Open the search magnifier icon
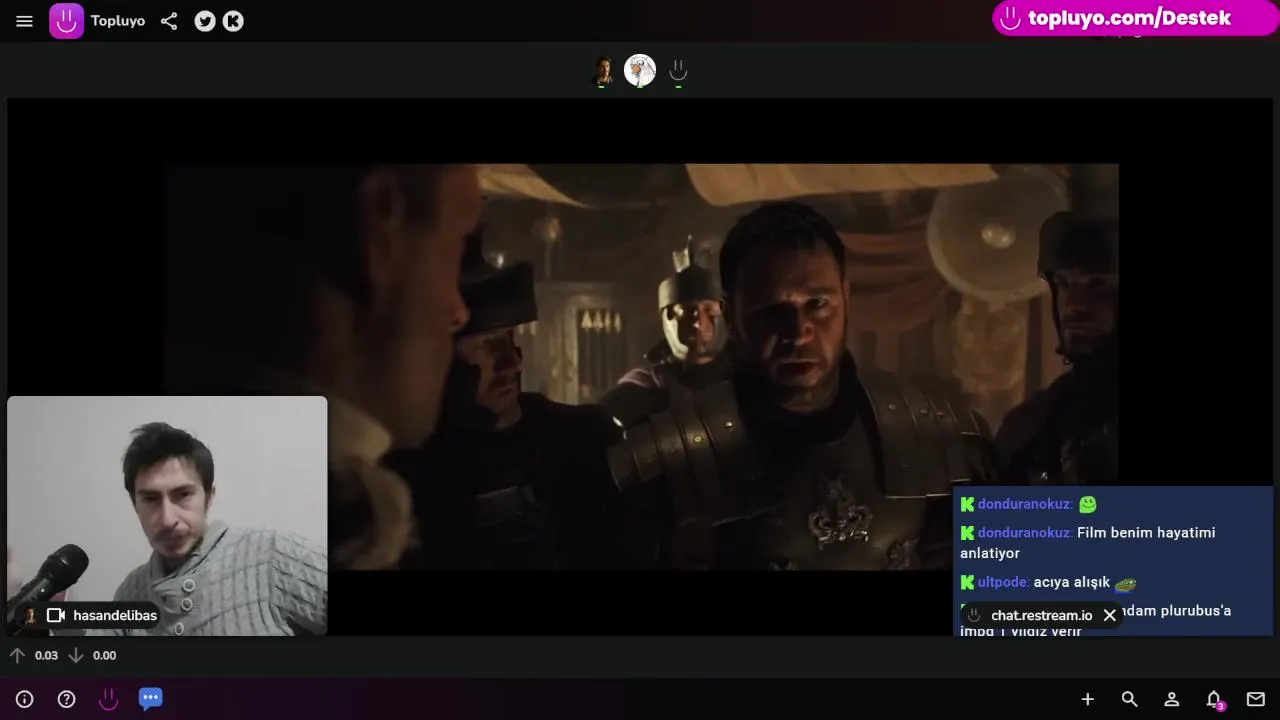This screenshot has width=1280, height=720. pyautogui.click(x=1129, y=700)
